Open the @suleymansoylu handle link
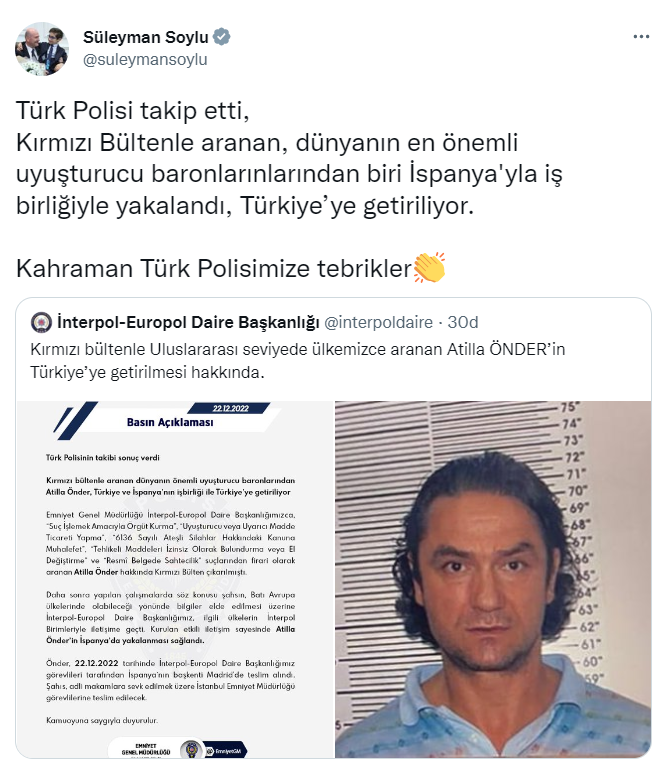Image resolution: width=668 pixels, height=773 pixels. [x=145, y=60]
